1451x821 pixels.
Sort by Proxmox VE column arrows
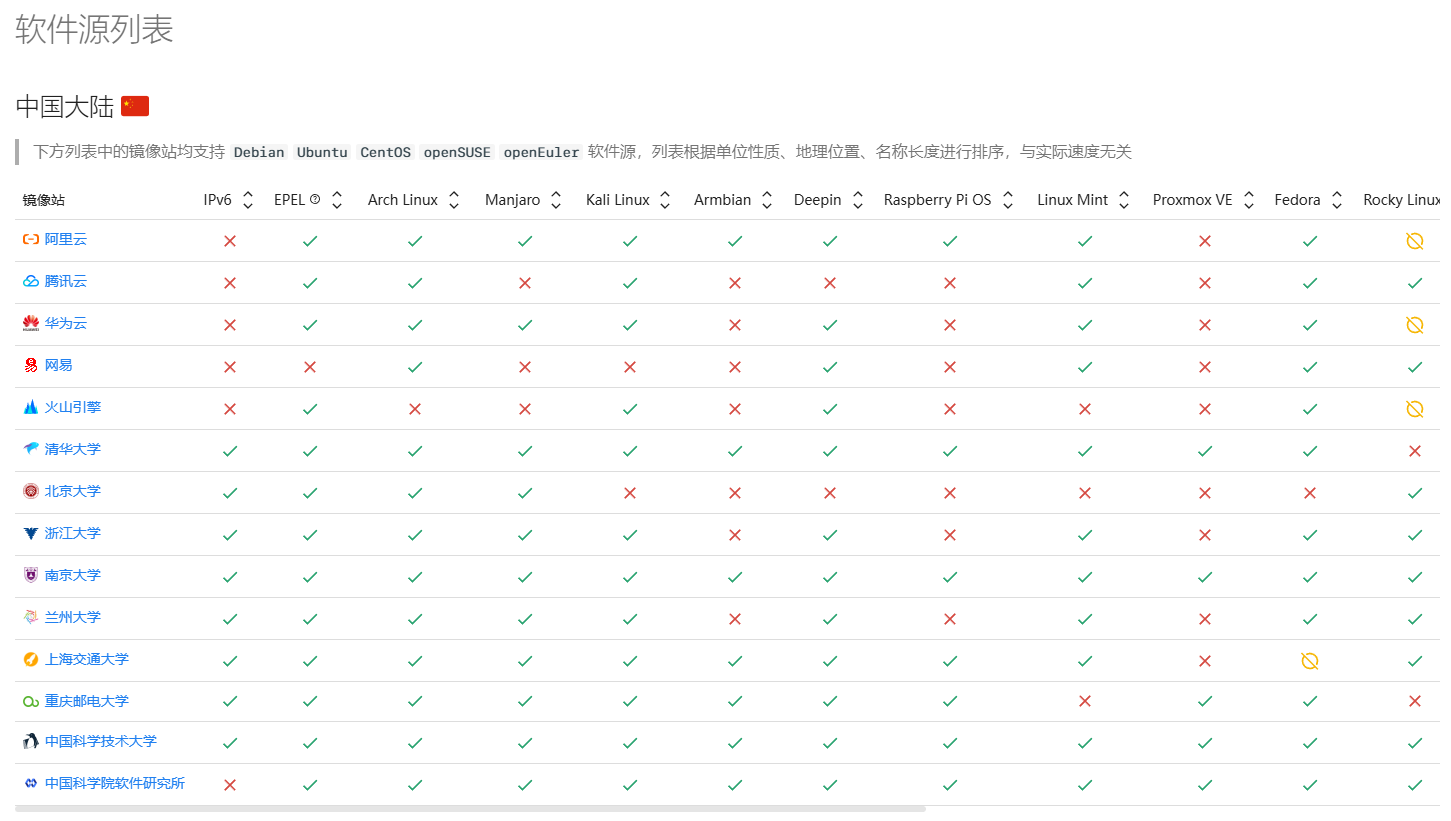pyautogui.click(x=1249, y=200)
